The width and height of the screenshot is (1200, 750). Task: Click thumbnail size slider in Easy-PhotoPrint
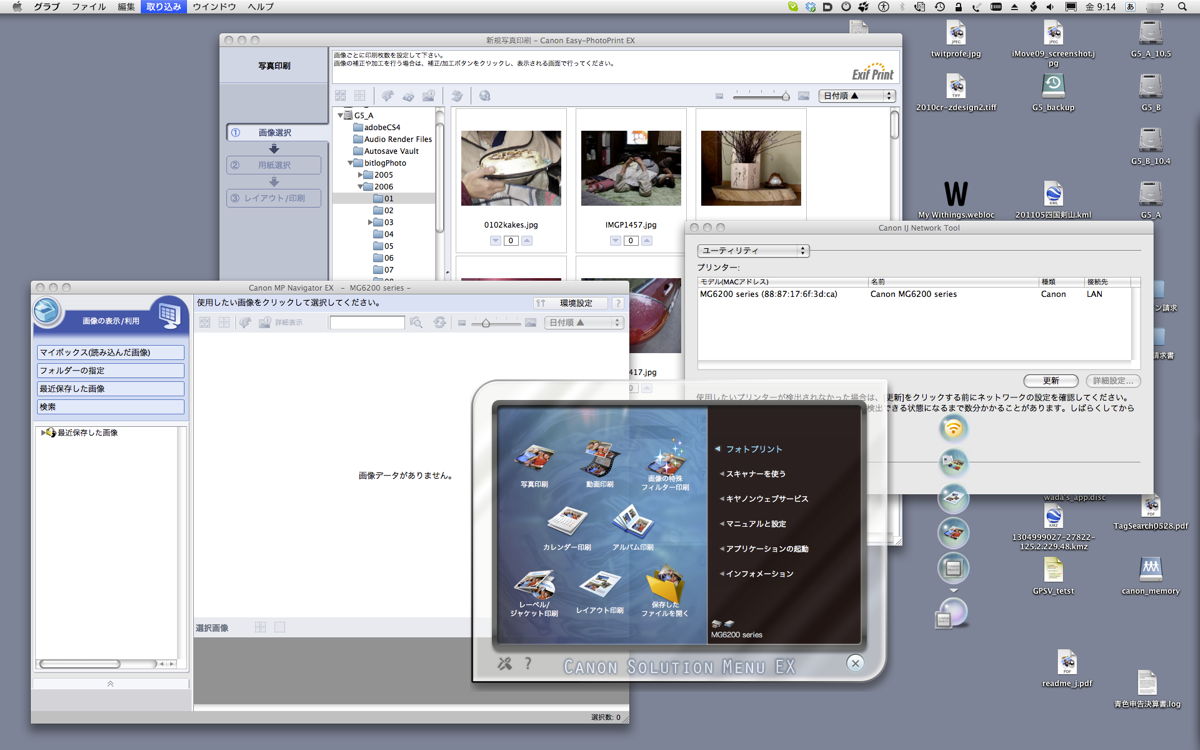pyautogui.click(x=762, y=96)
